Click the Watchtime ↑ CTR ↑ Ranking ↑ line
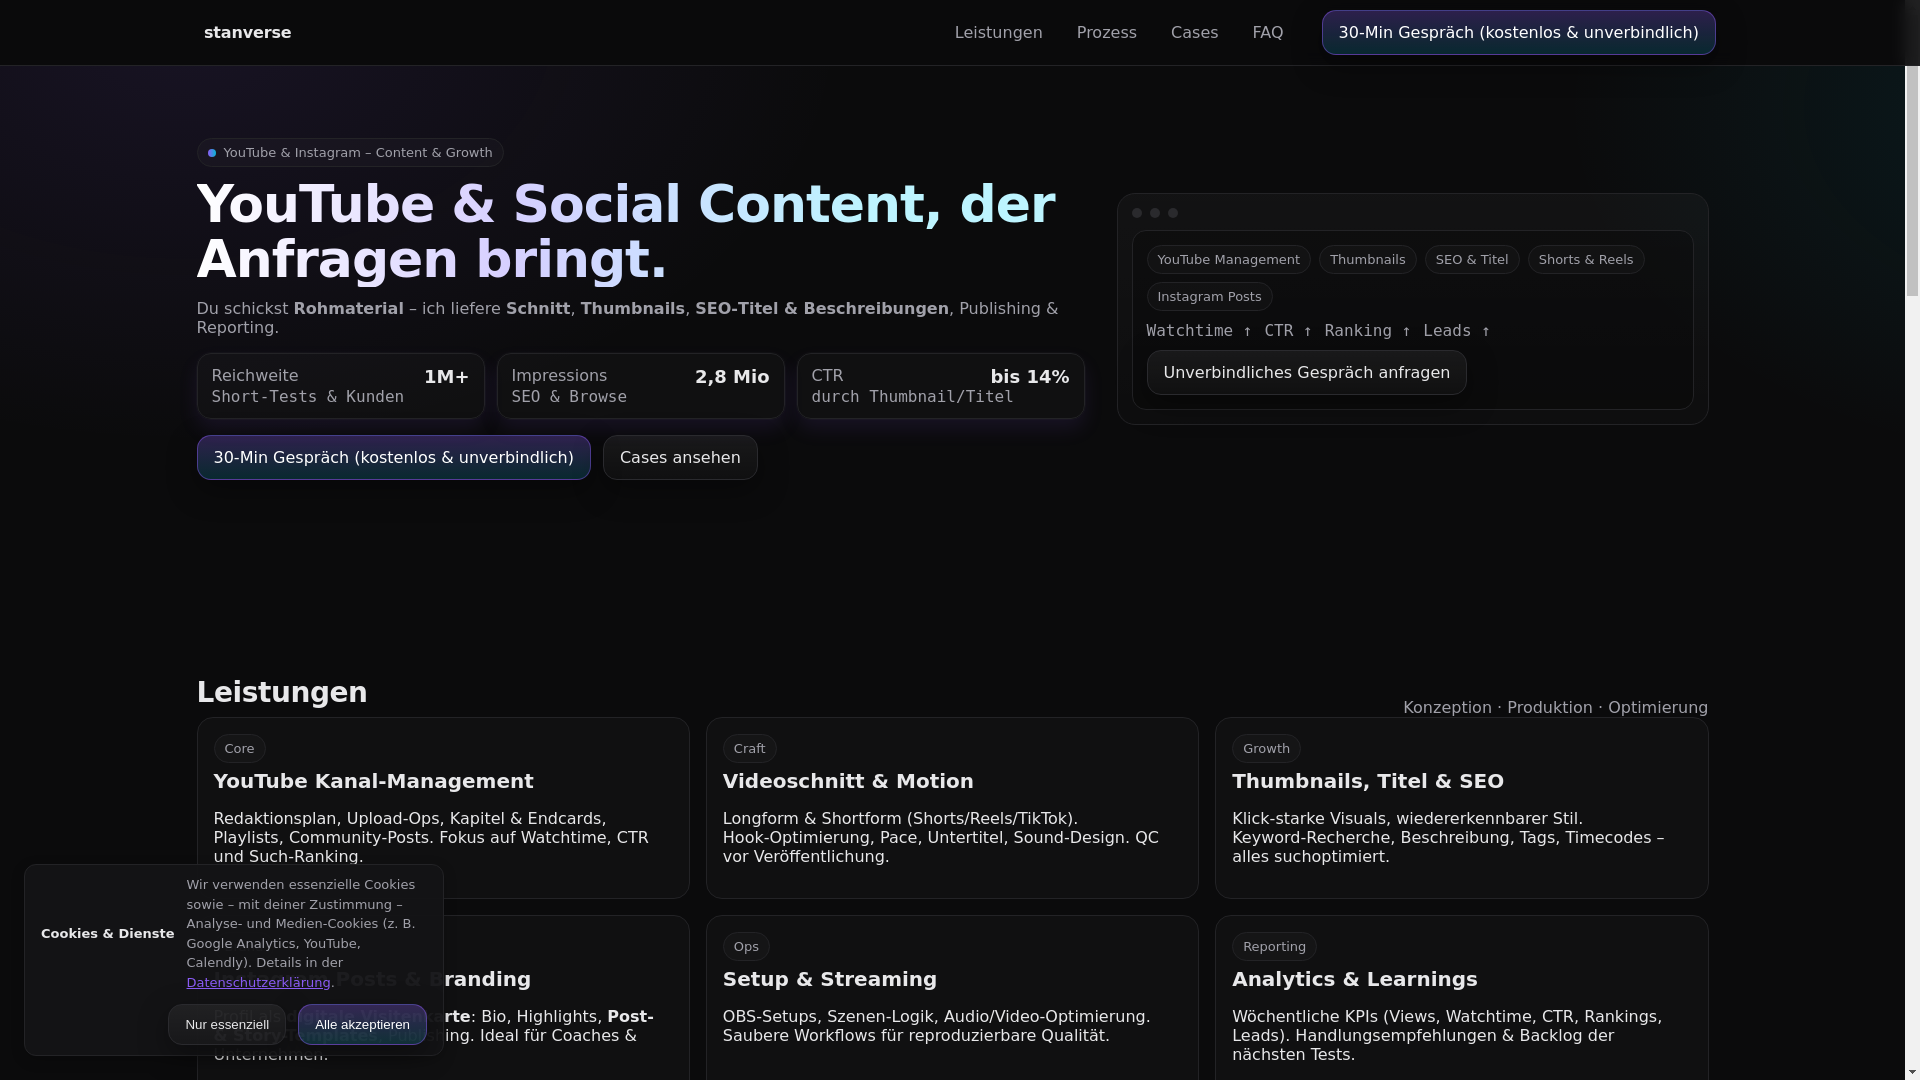Screen dimensions: 1920x1080 coord(1318,331)
